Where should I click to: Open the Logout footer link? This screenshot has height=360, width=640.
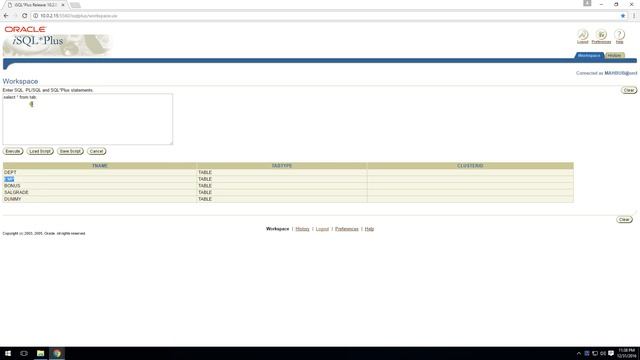[322, 229]
